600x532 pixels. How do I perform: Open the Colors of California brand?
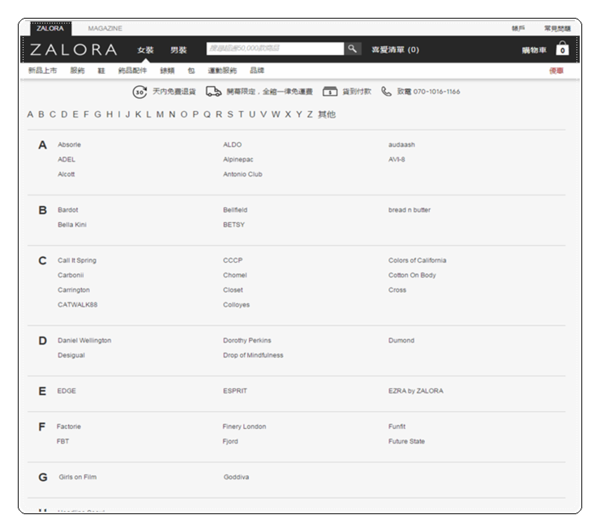[x=417, y=261]
